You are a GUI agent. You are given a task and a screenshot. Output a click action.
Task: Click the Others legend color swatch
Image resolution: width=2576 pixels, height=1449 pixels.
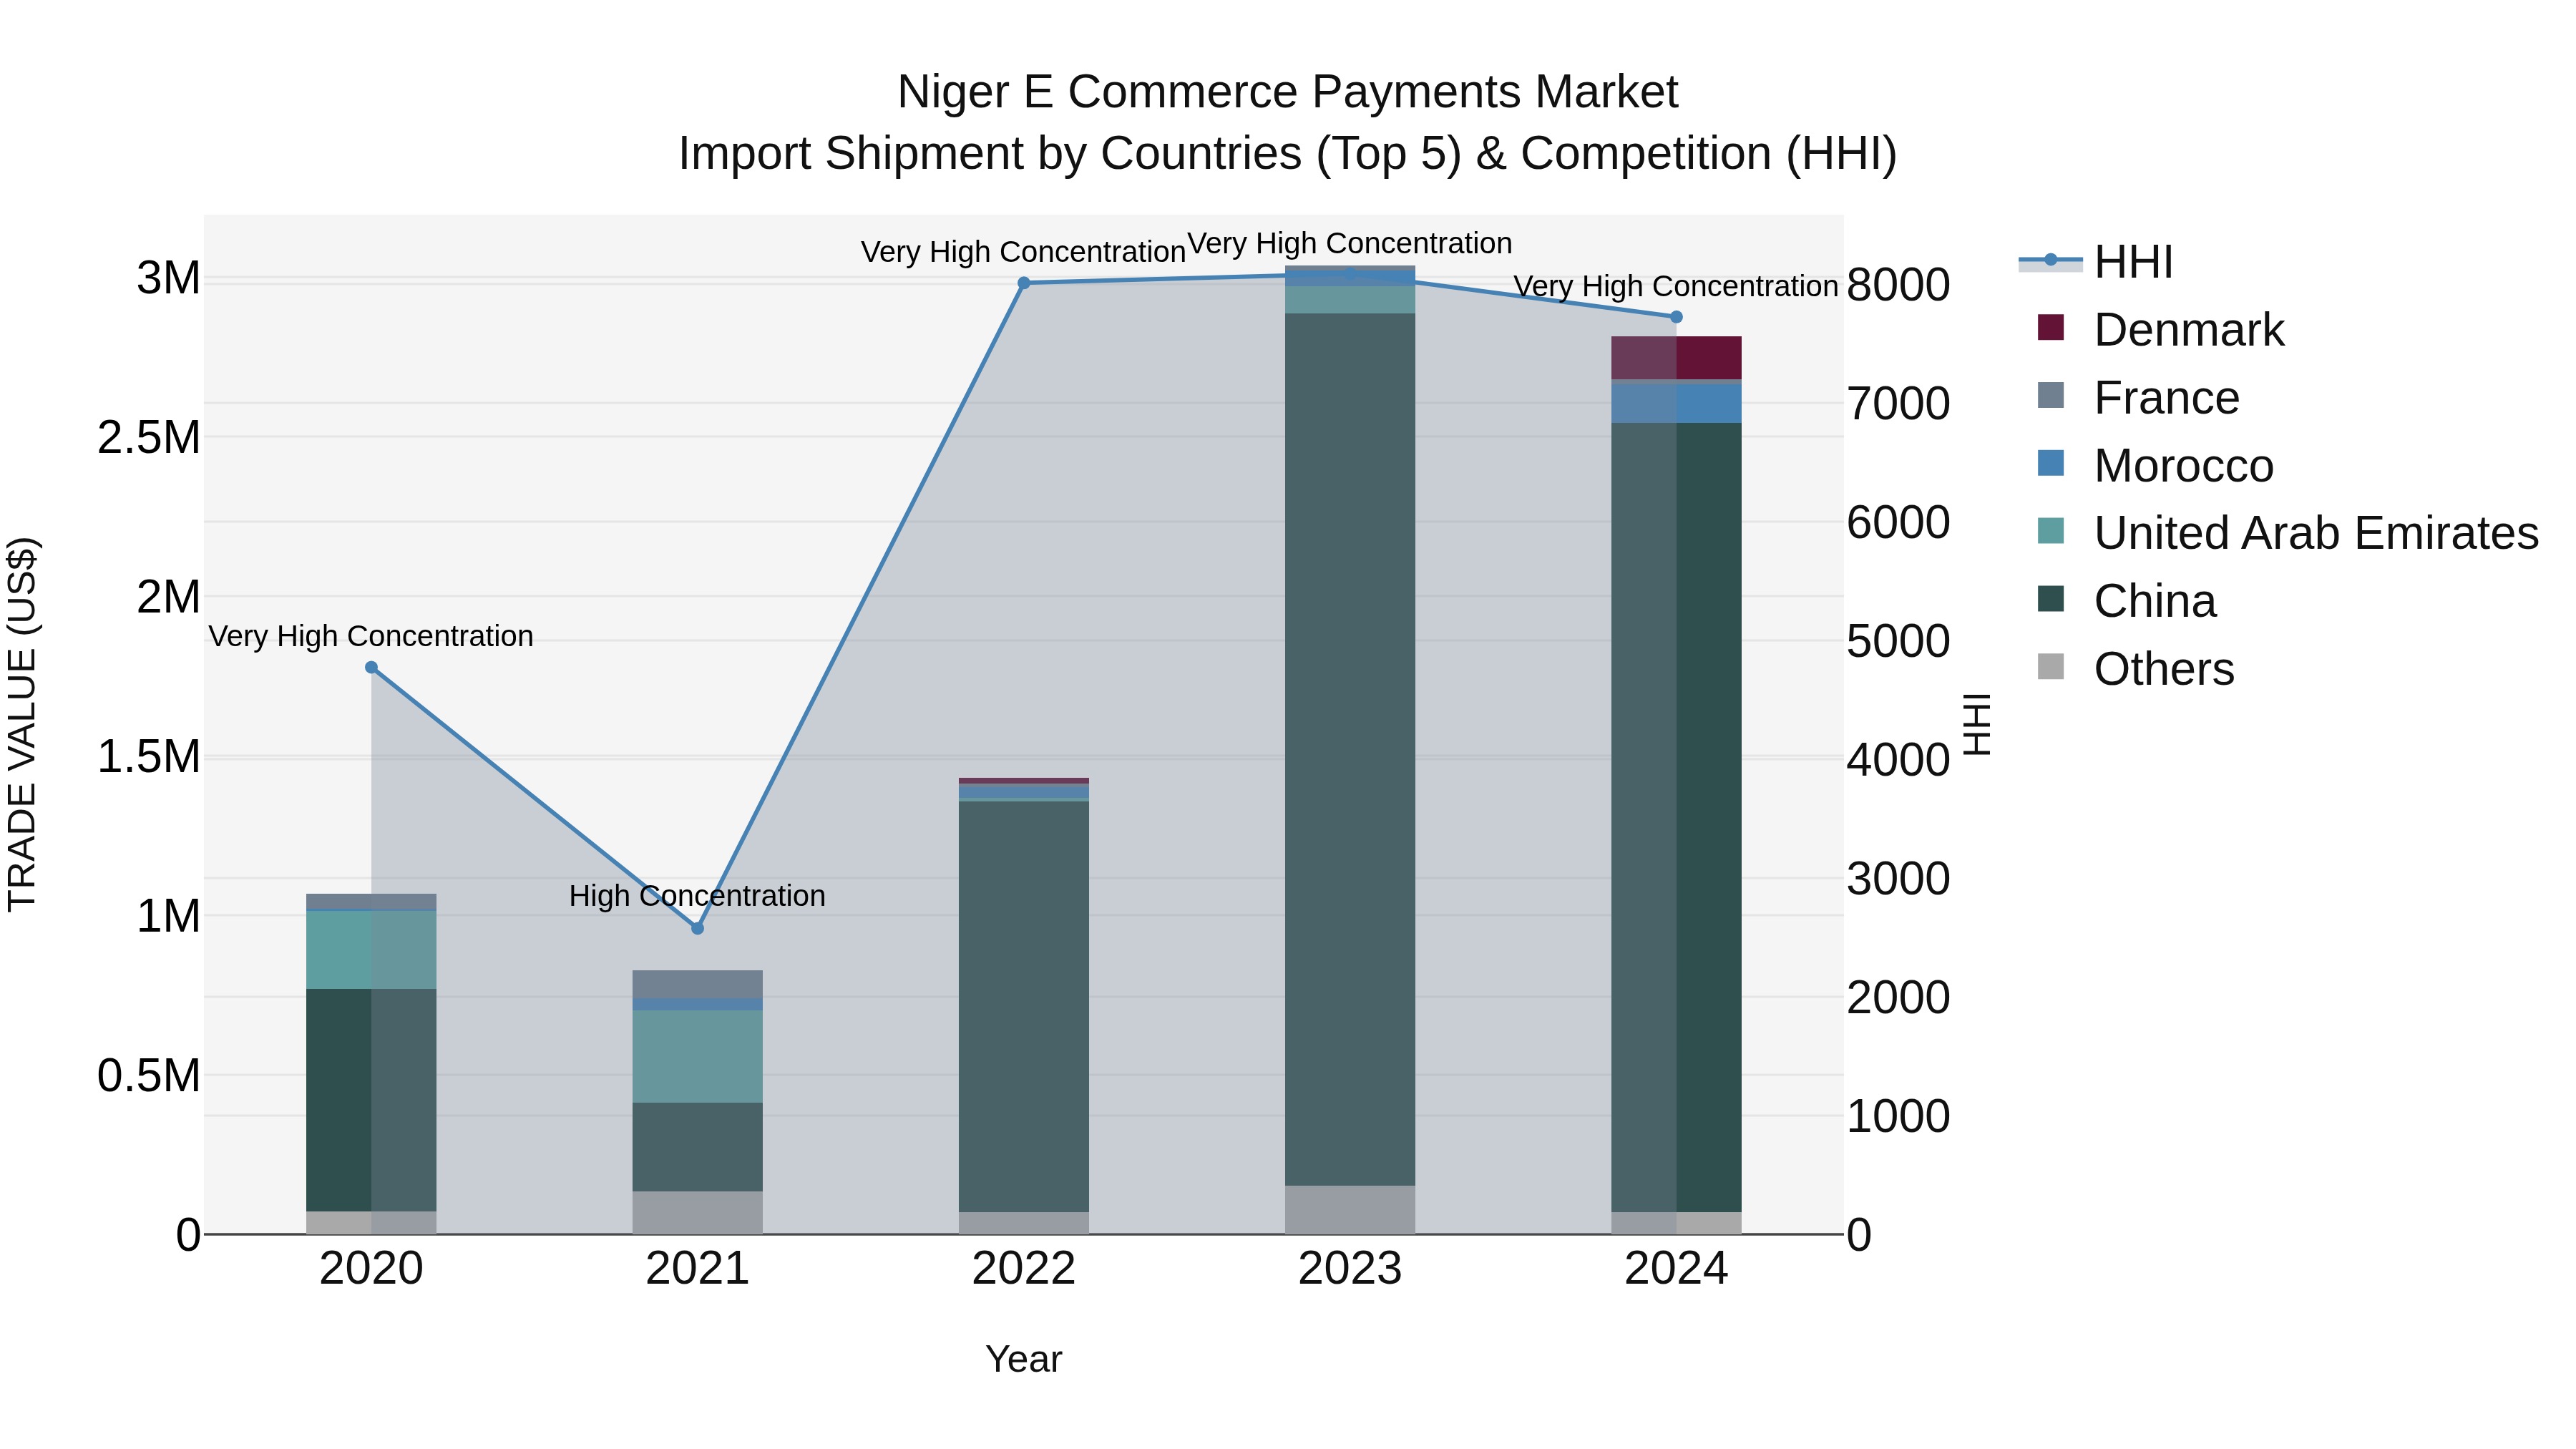(x=2050, y=667)
